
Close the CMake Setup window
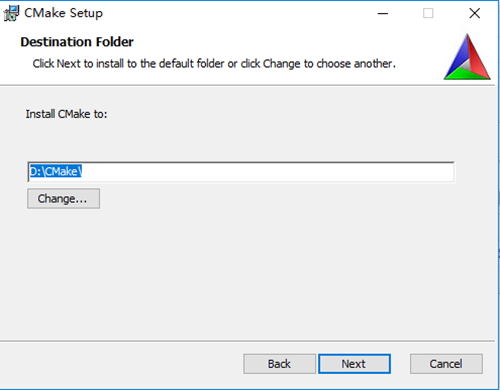pos(474,13)
